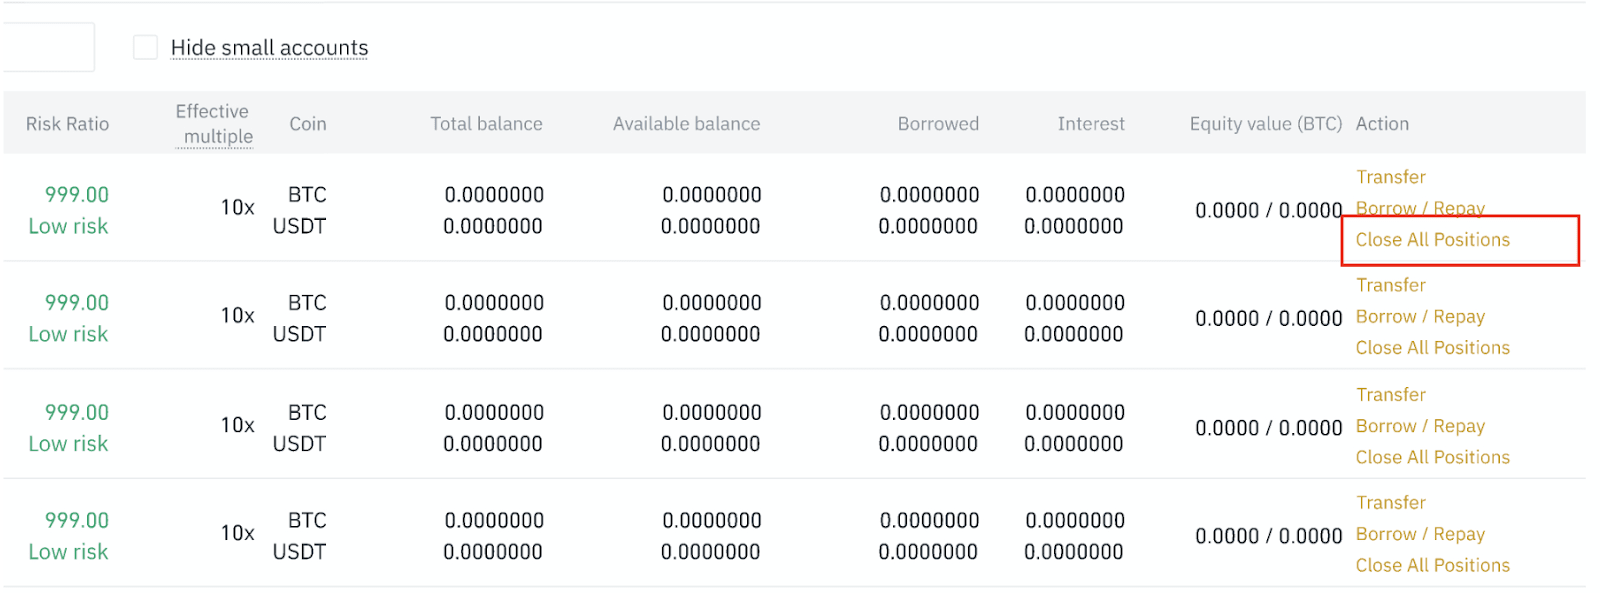Open Borrow / Repay in the fourth row

pos(1420,534)
